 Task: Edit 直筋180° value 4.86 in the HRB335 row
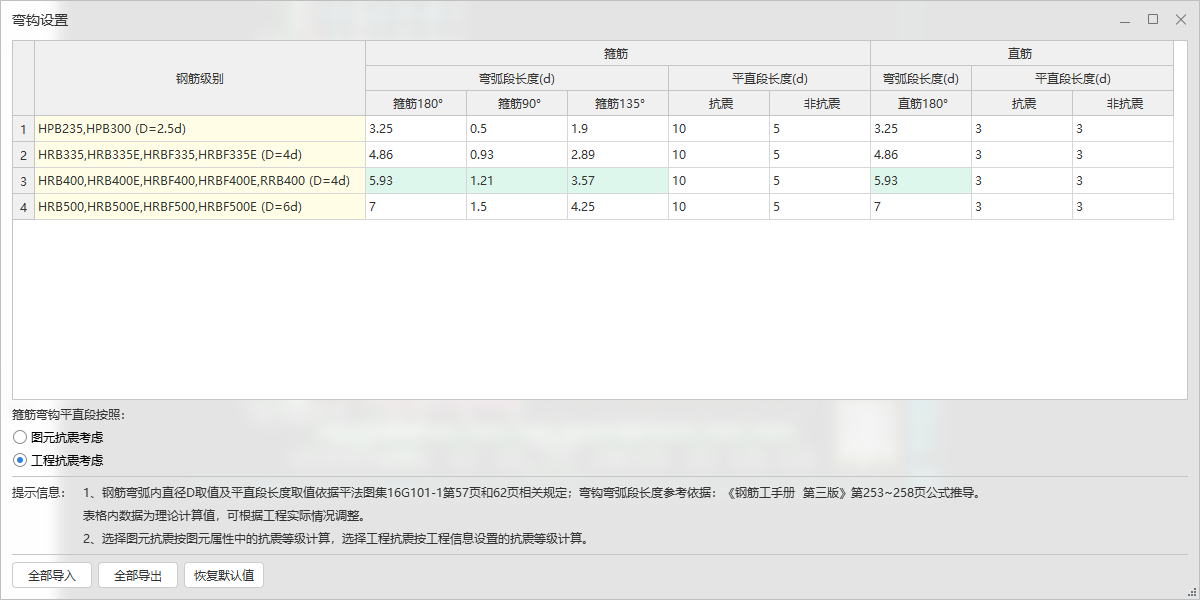(x=921, y=155)
